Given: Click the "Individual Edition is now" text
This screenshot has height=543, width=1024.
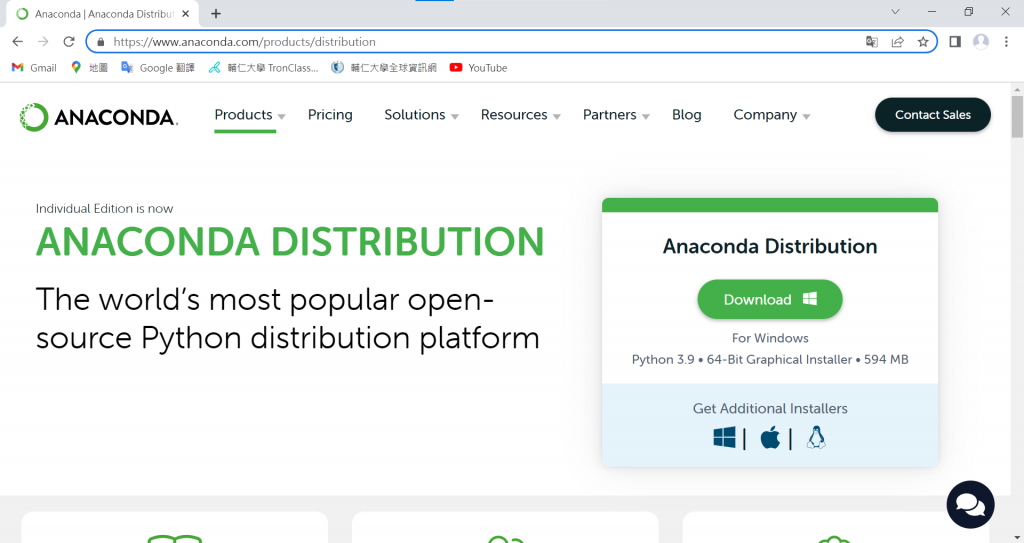Looking at the screenshot, I should point(104,208).
